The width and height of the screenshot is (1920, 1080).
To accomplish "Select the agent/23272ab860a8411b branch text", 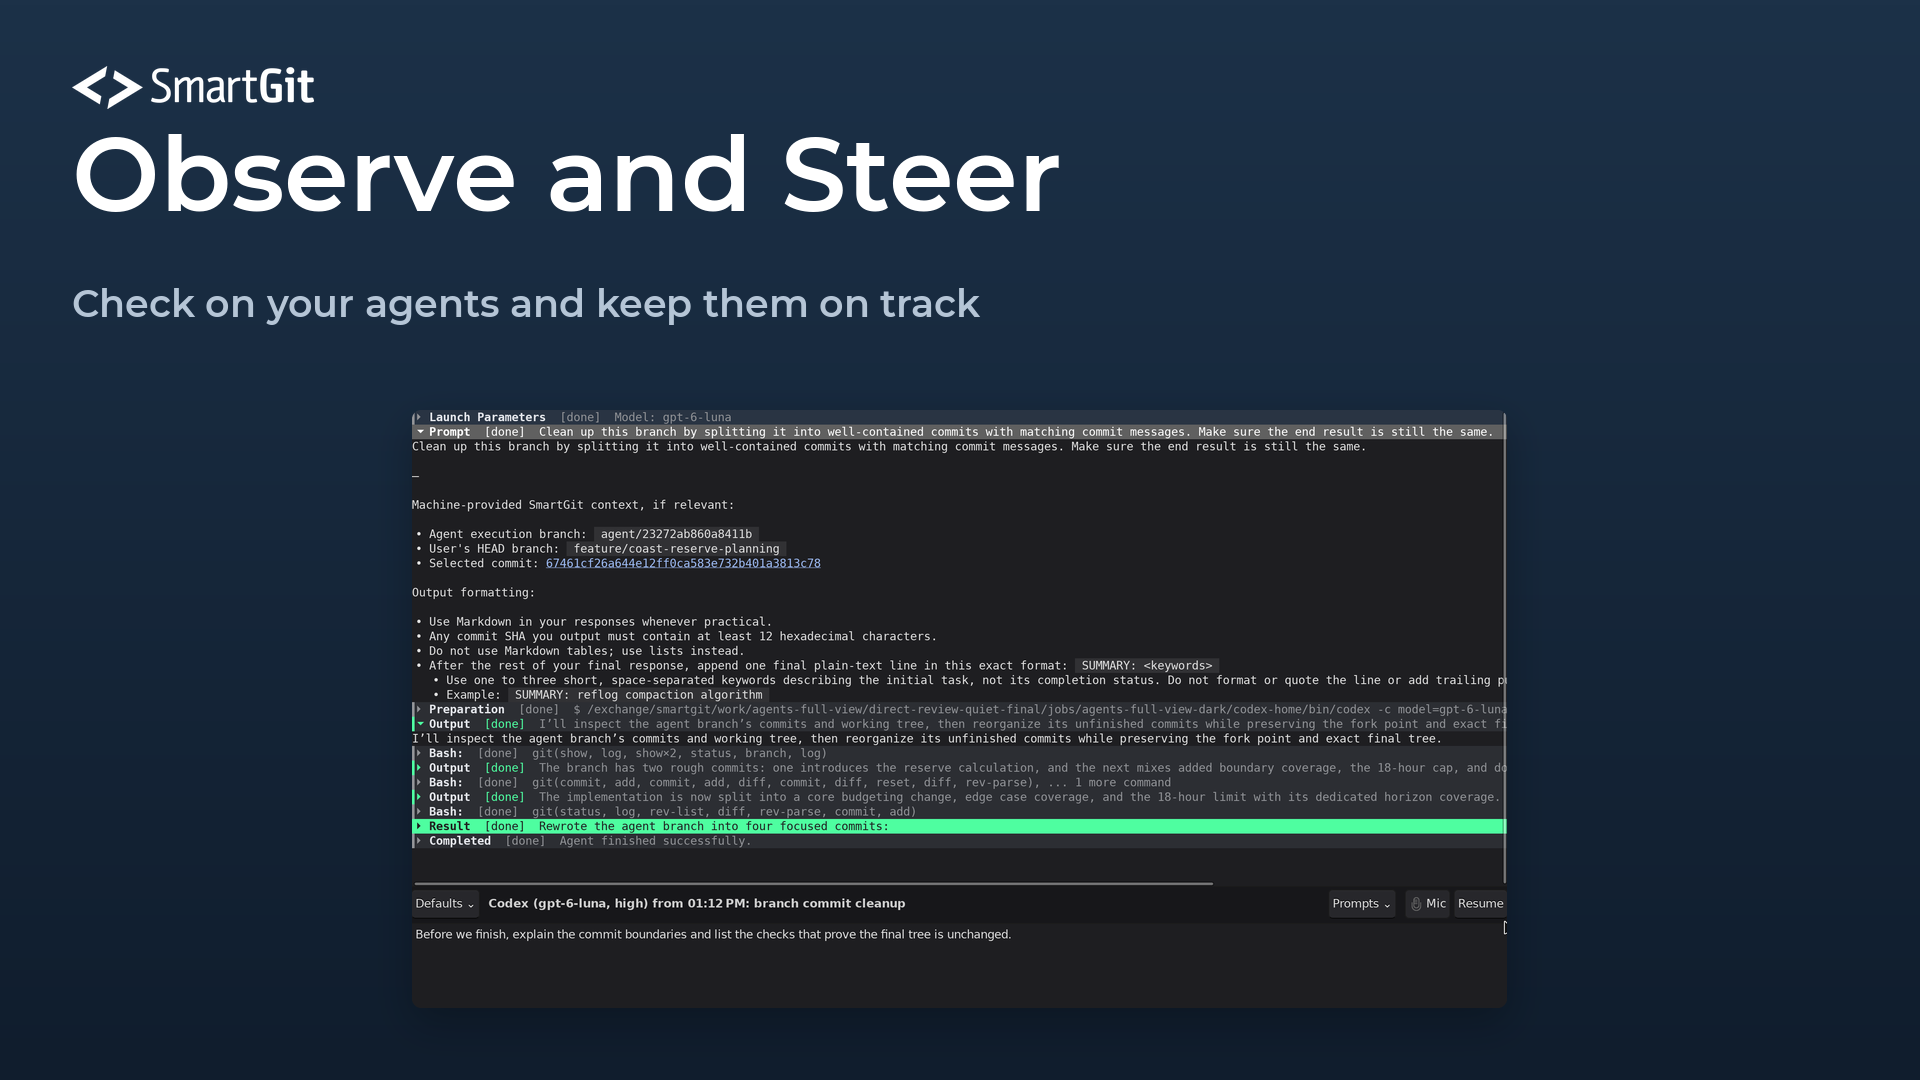I will 676,534.
